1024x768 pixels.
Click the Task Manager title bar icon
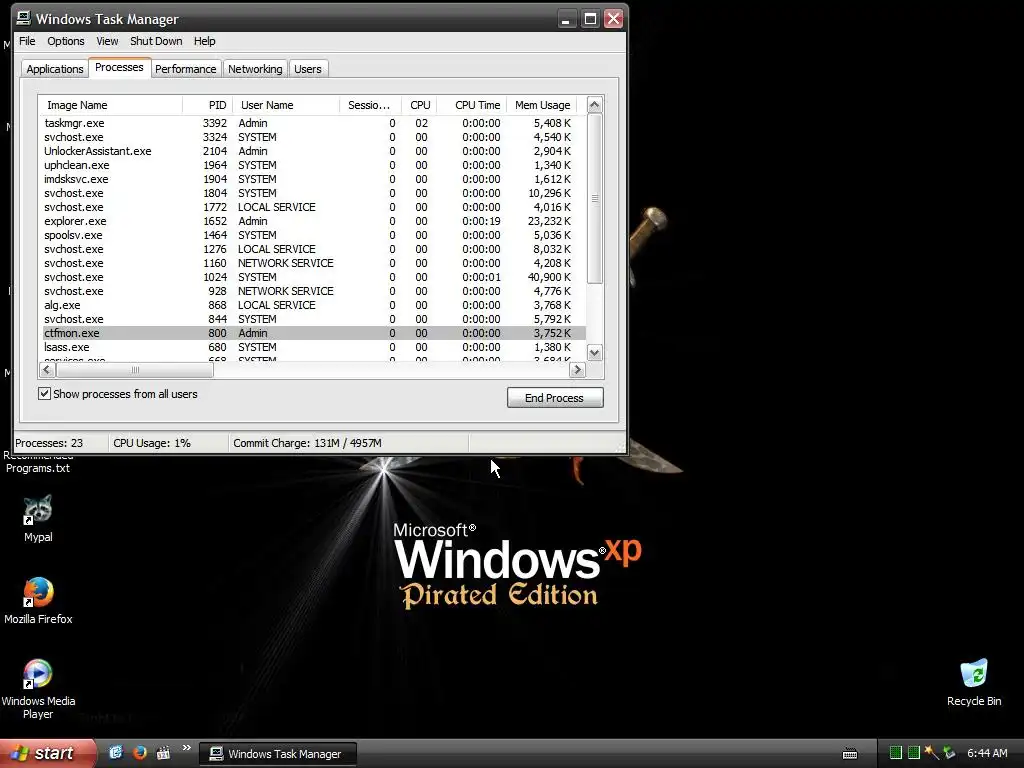click(24, 18)
